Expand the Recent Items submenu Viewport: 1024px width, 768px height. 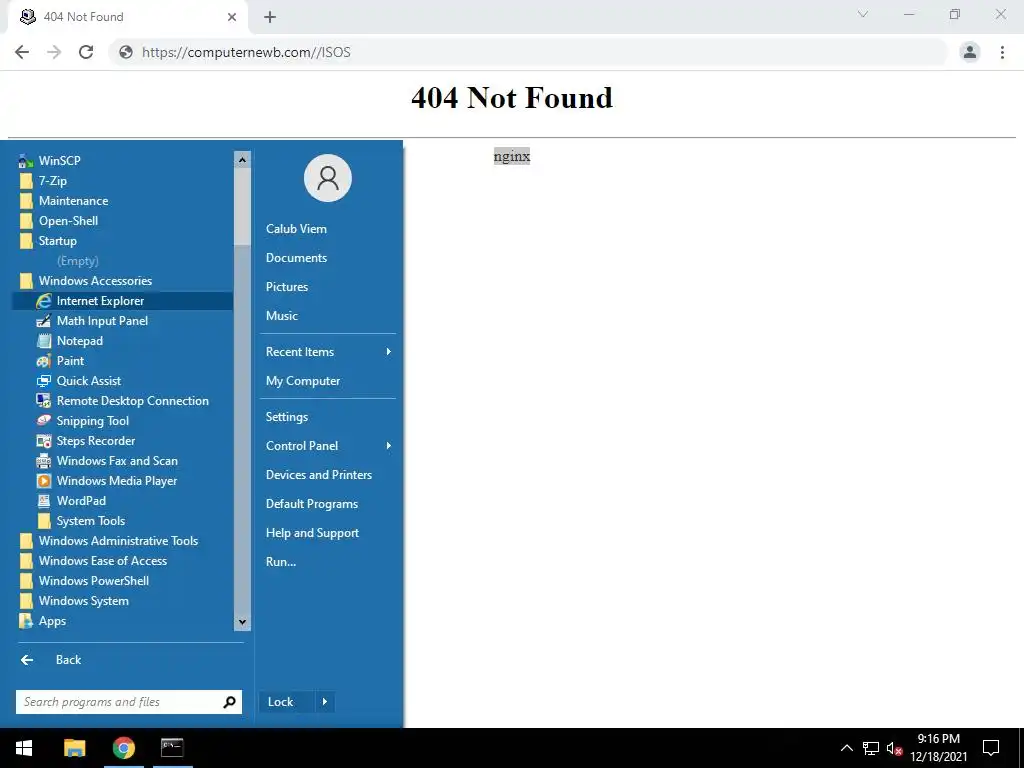(328, 352)
